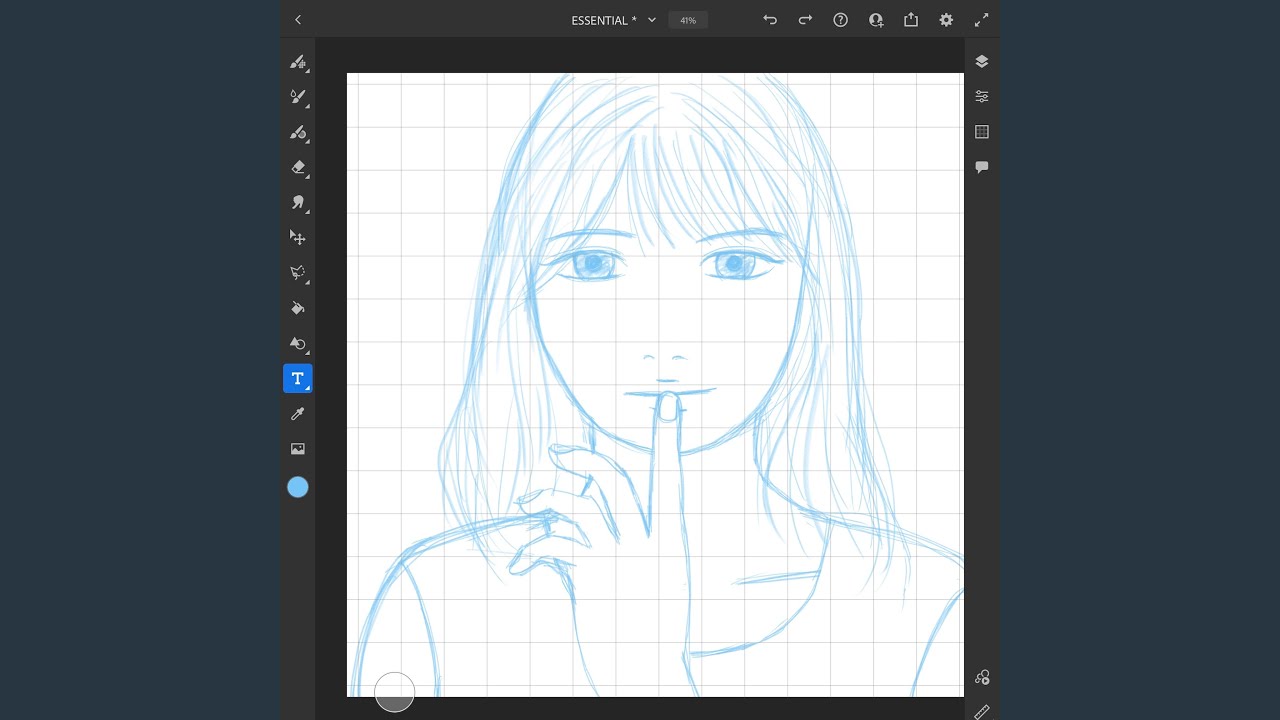Image resolution: width=1280 pixels, height=720 pixels.
Task: Select the Vector Brushes tool
Action: tap(297, 132)
